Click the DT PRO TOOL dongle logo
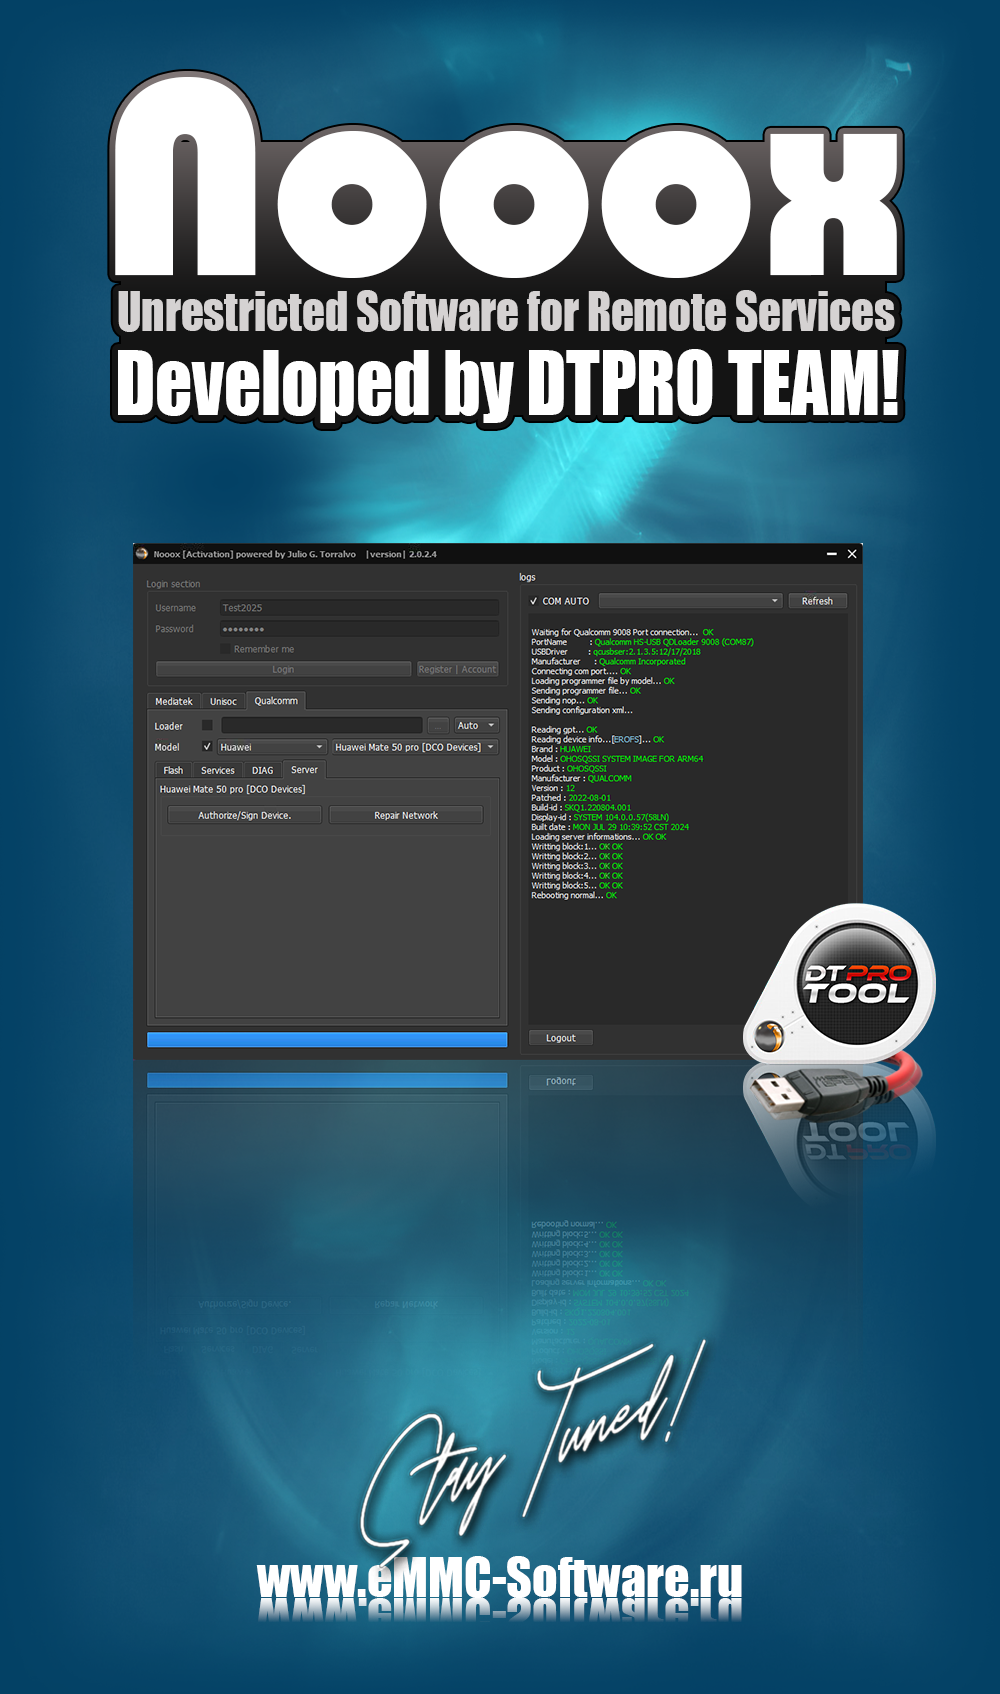The width and height of the screenshot is (1000, 1694). pos(840,985)
